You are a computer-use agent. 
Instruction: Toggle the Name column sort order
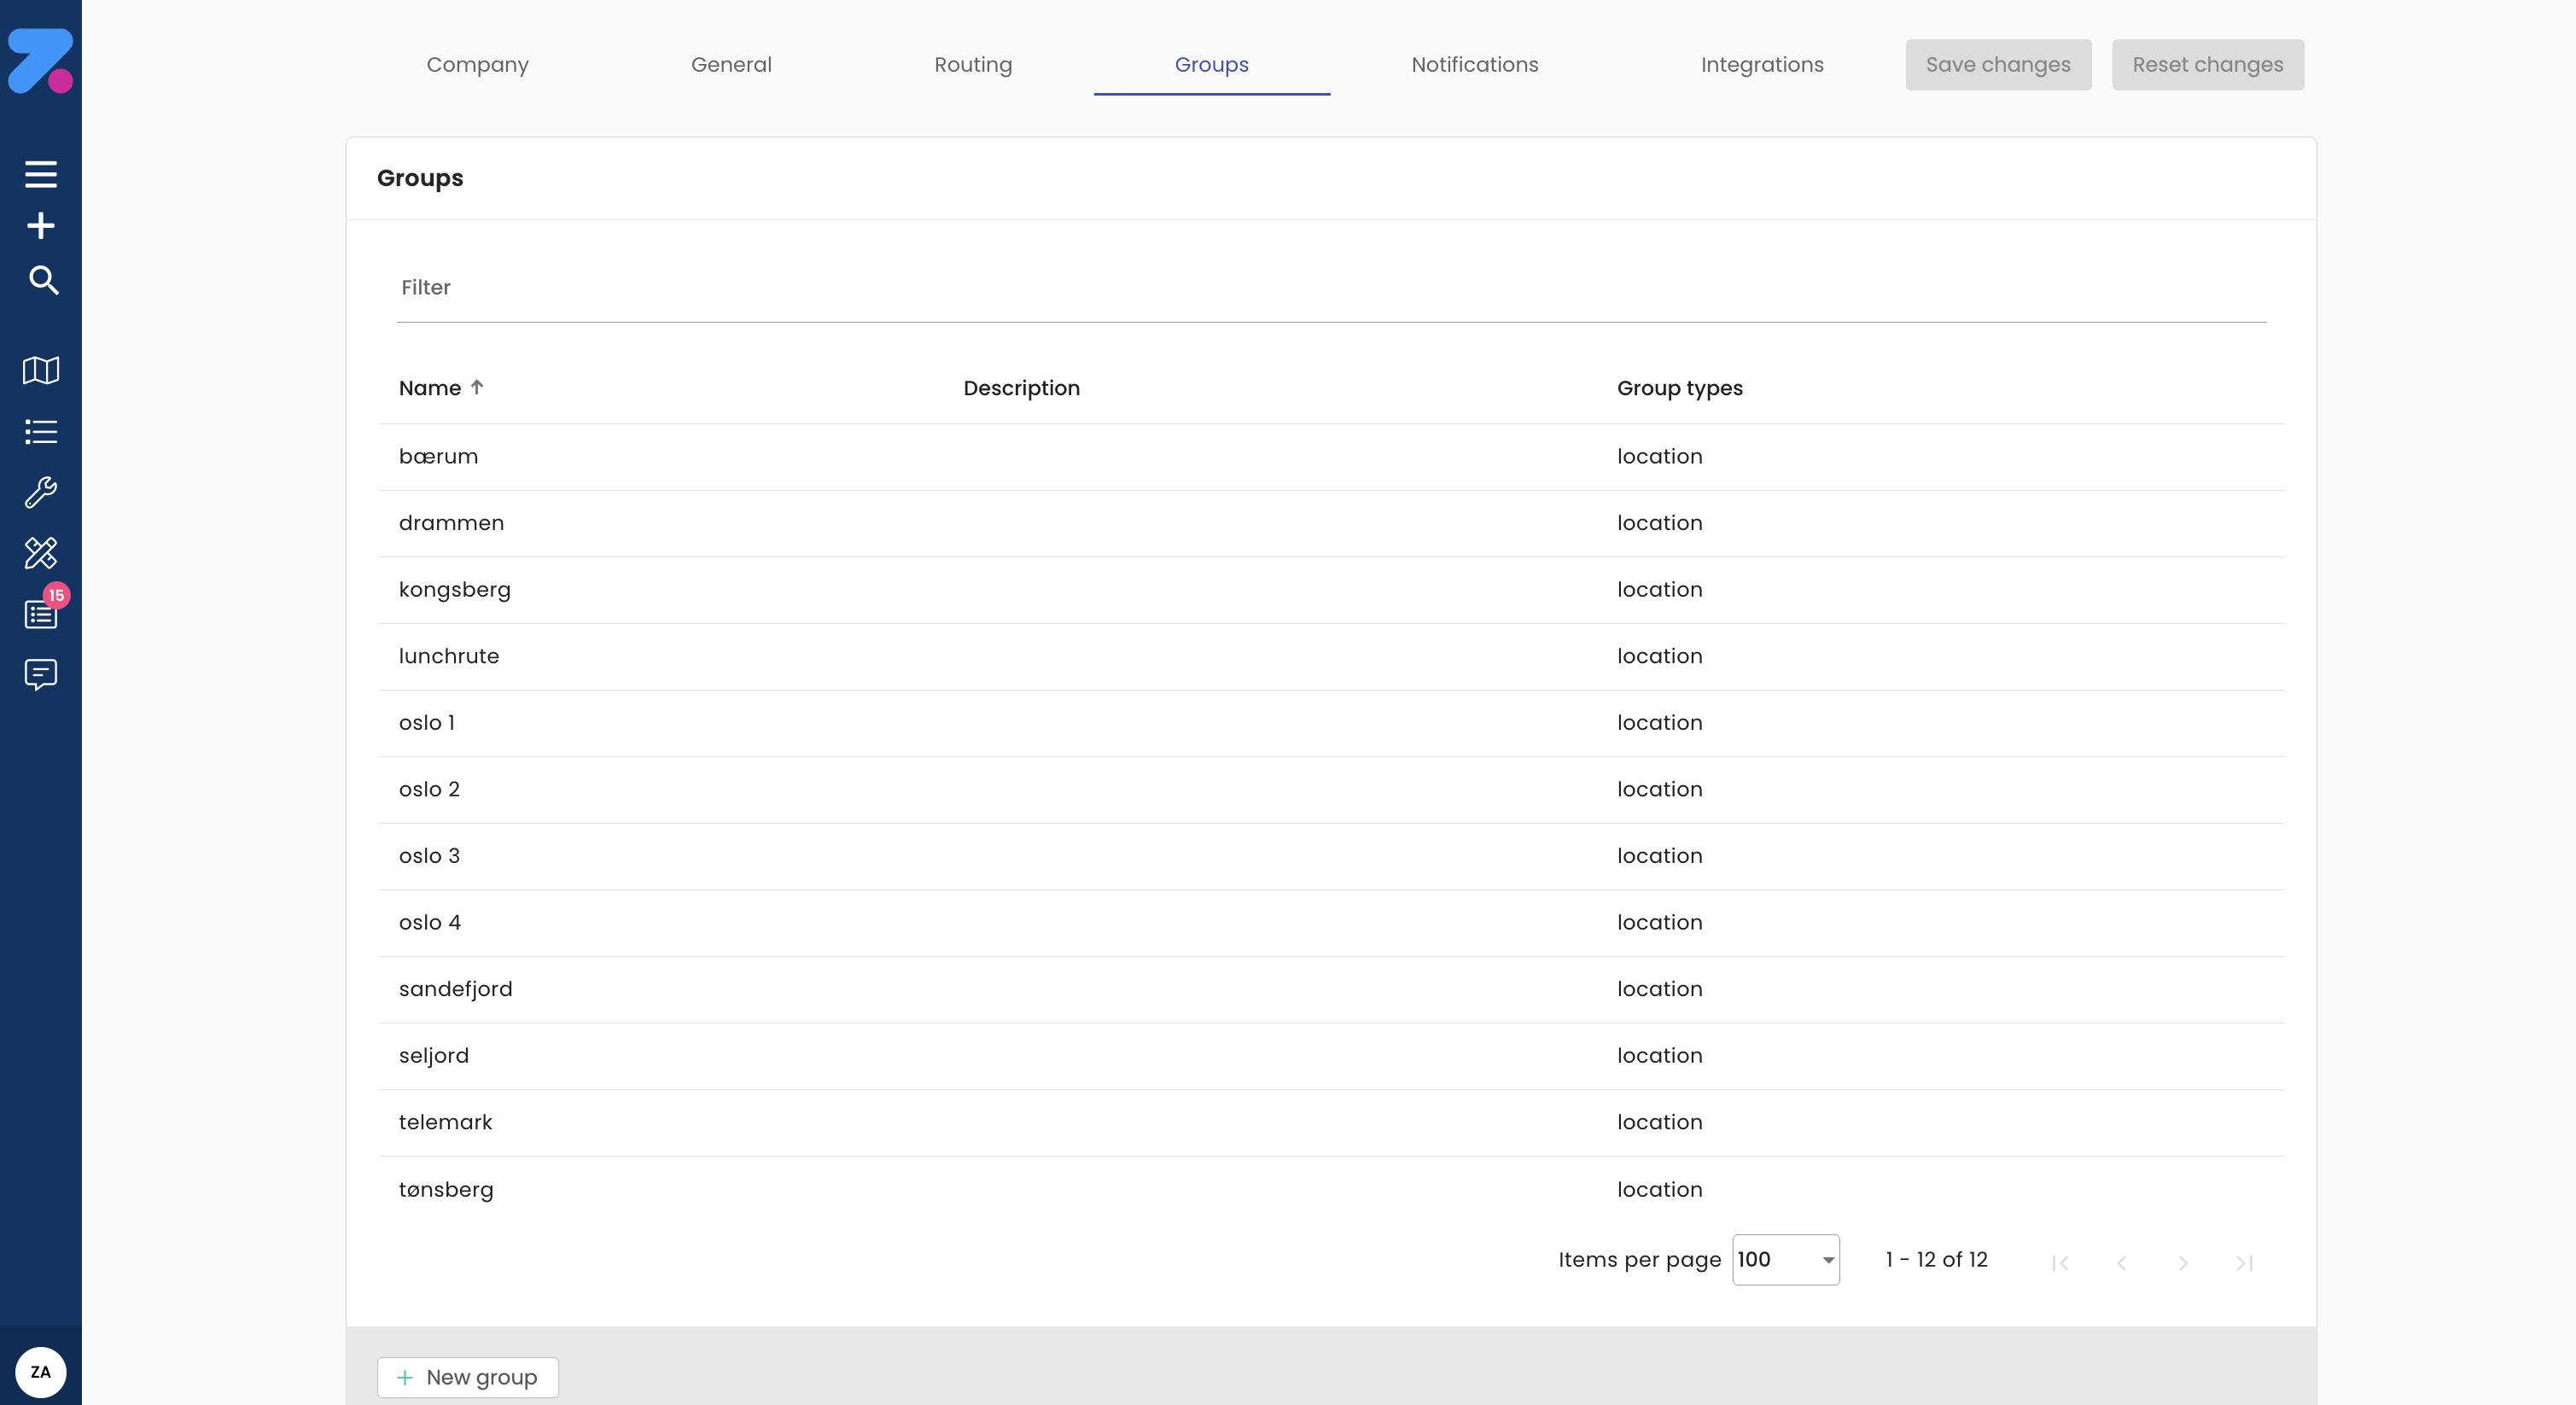[x=440, y=388]
